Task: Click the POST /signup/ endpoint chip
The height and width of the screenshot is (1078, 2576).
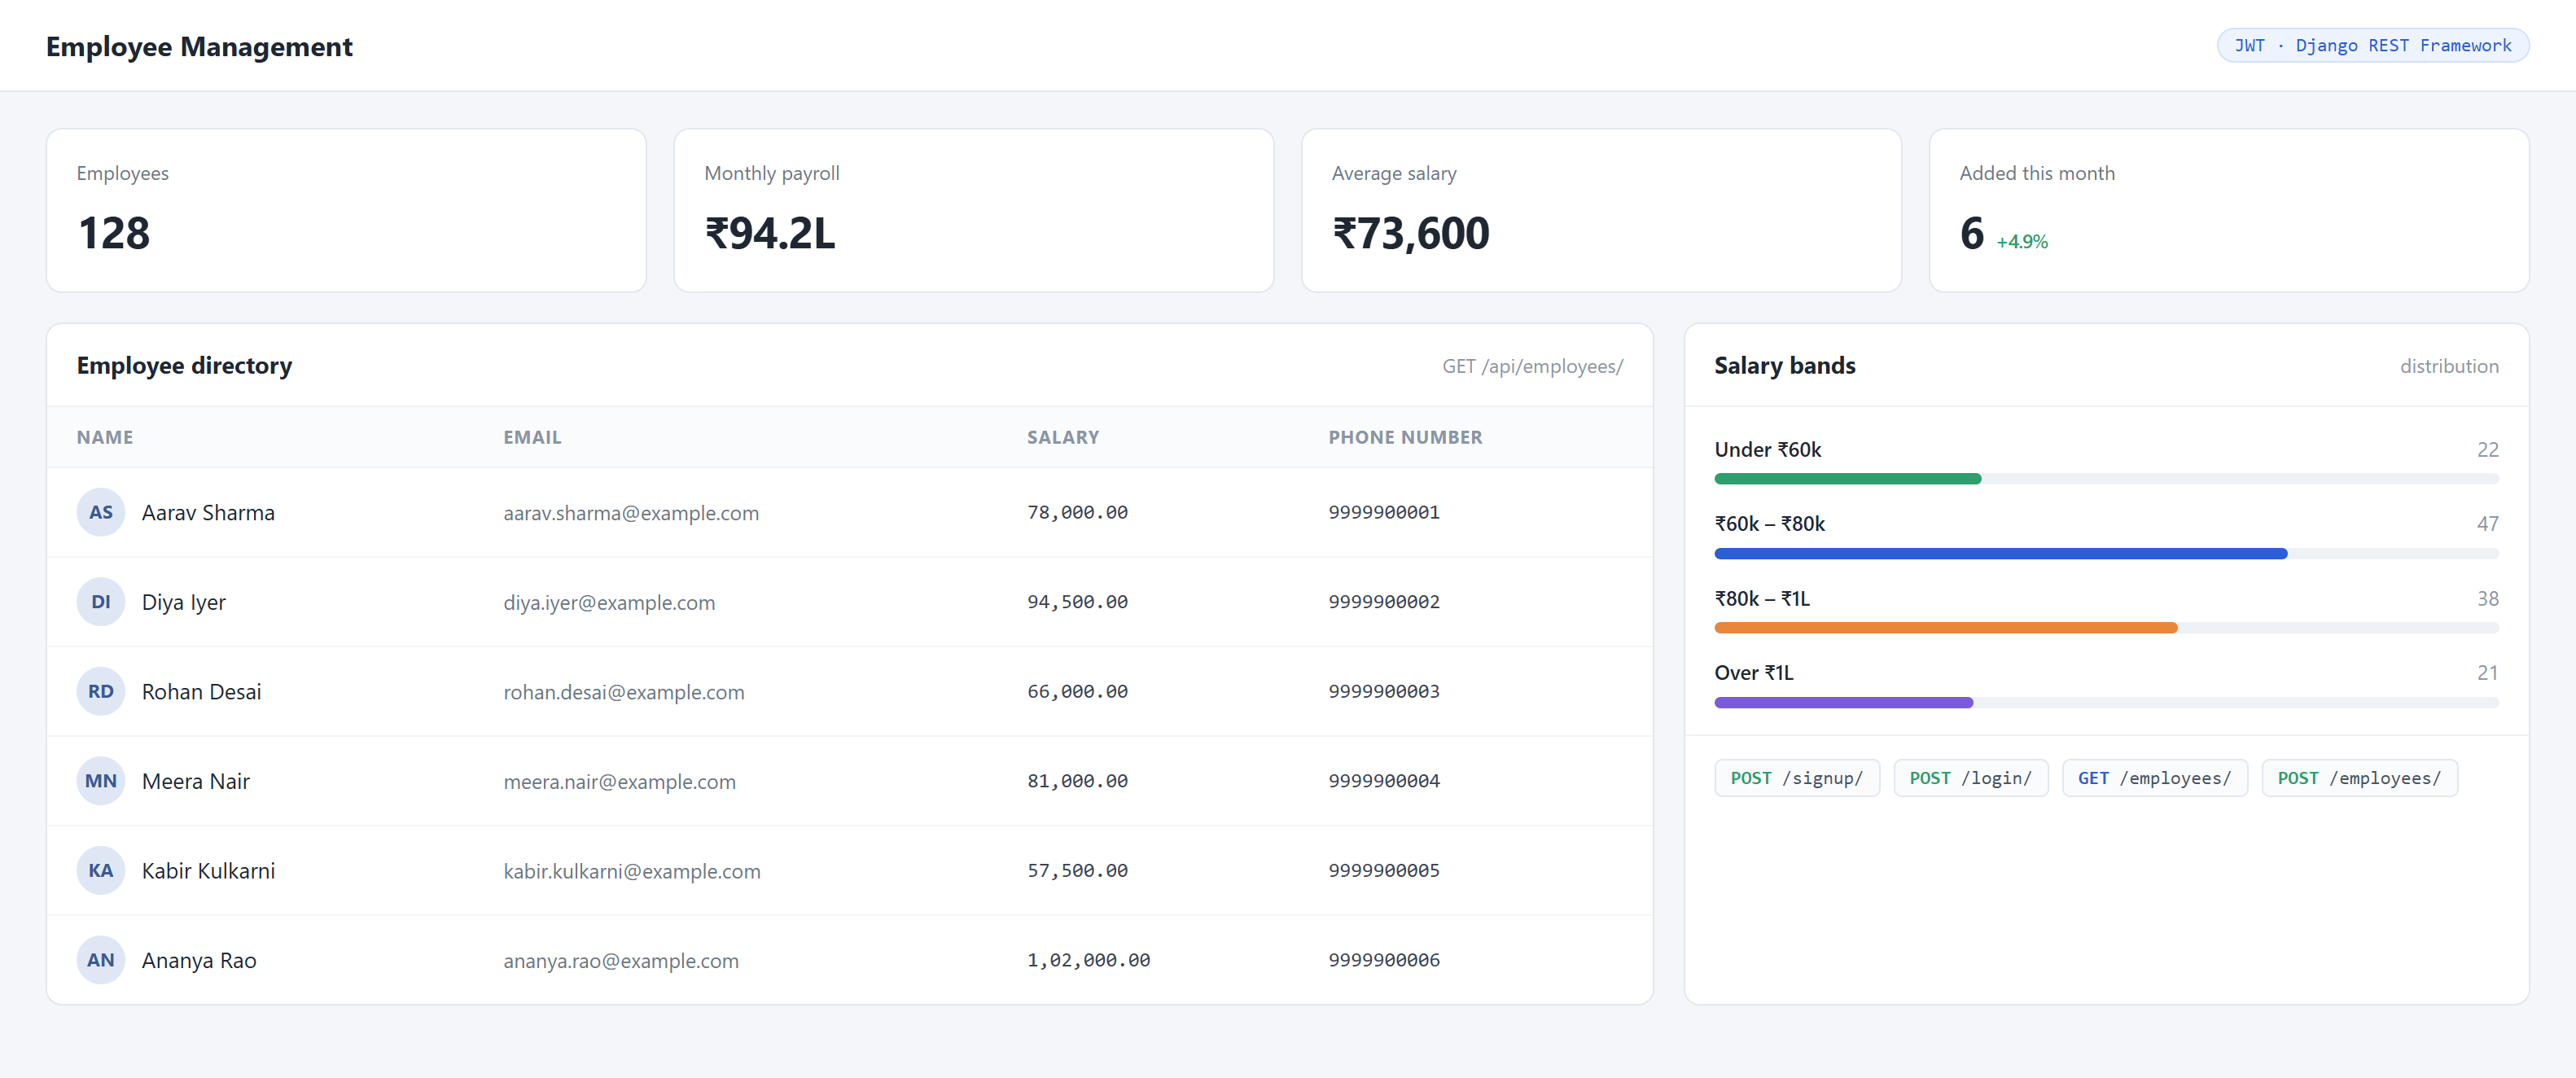Action: tap(1797, 778)
